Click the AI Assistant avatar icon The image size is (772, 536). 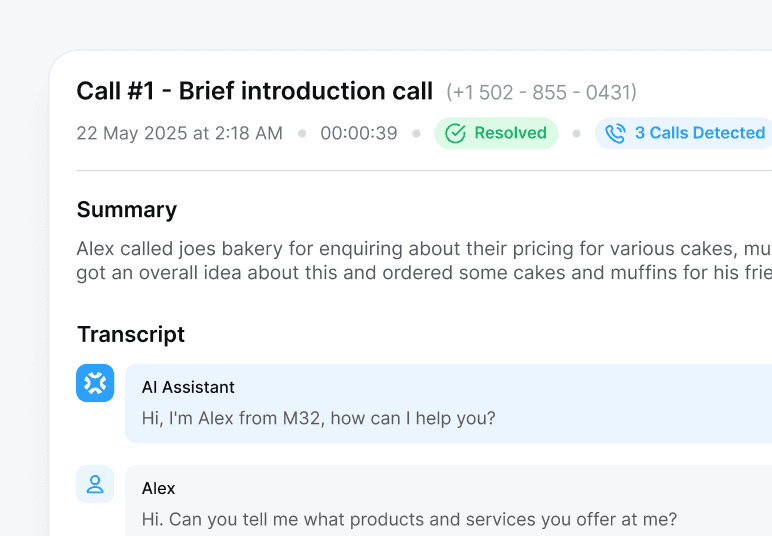95,383
